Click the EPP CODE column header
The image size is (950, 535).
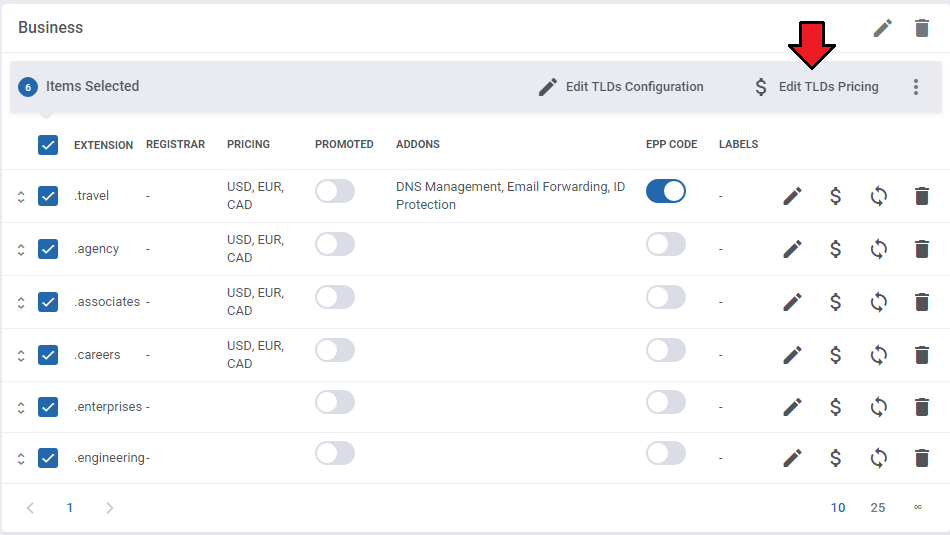pyautogui.click(x=671, y=144)
